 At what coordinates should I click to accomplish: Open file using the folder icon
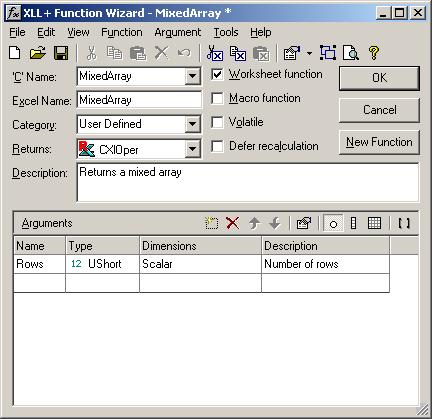(x=37, y=53)
